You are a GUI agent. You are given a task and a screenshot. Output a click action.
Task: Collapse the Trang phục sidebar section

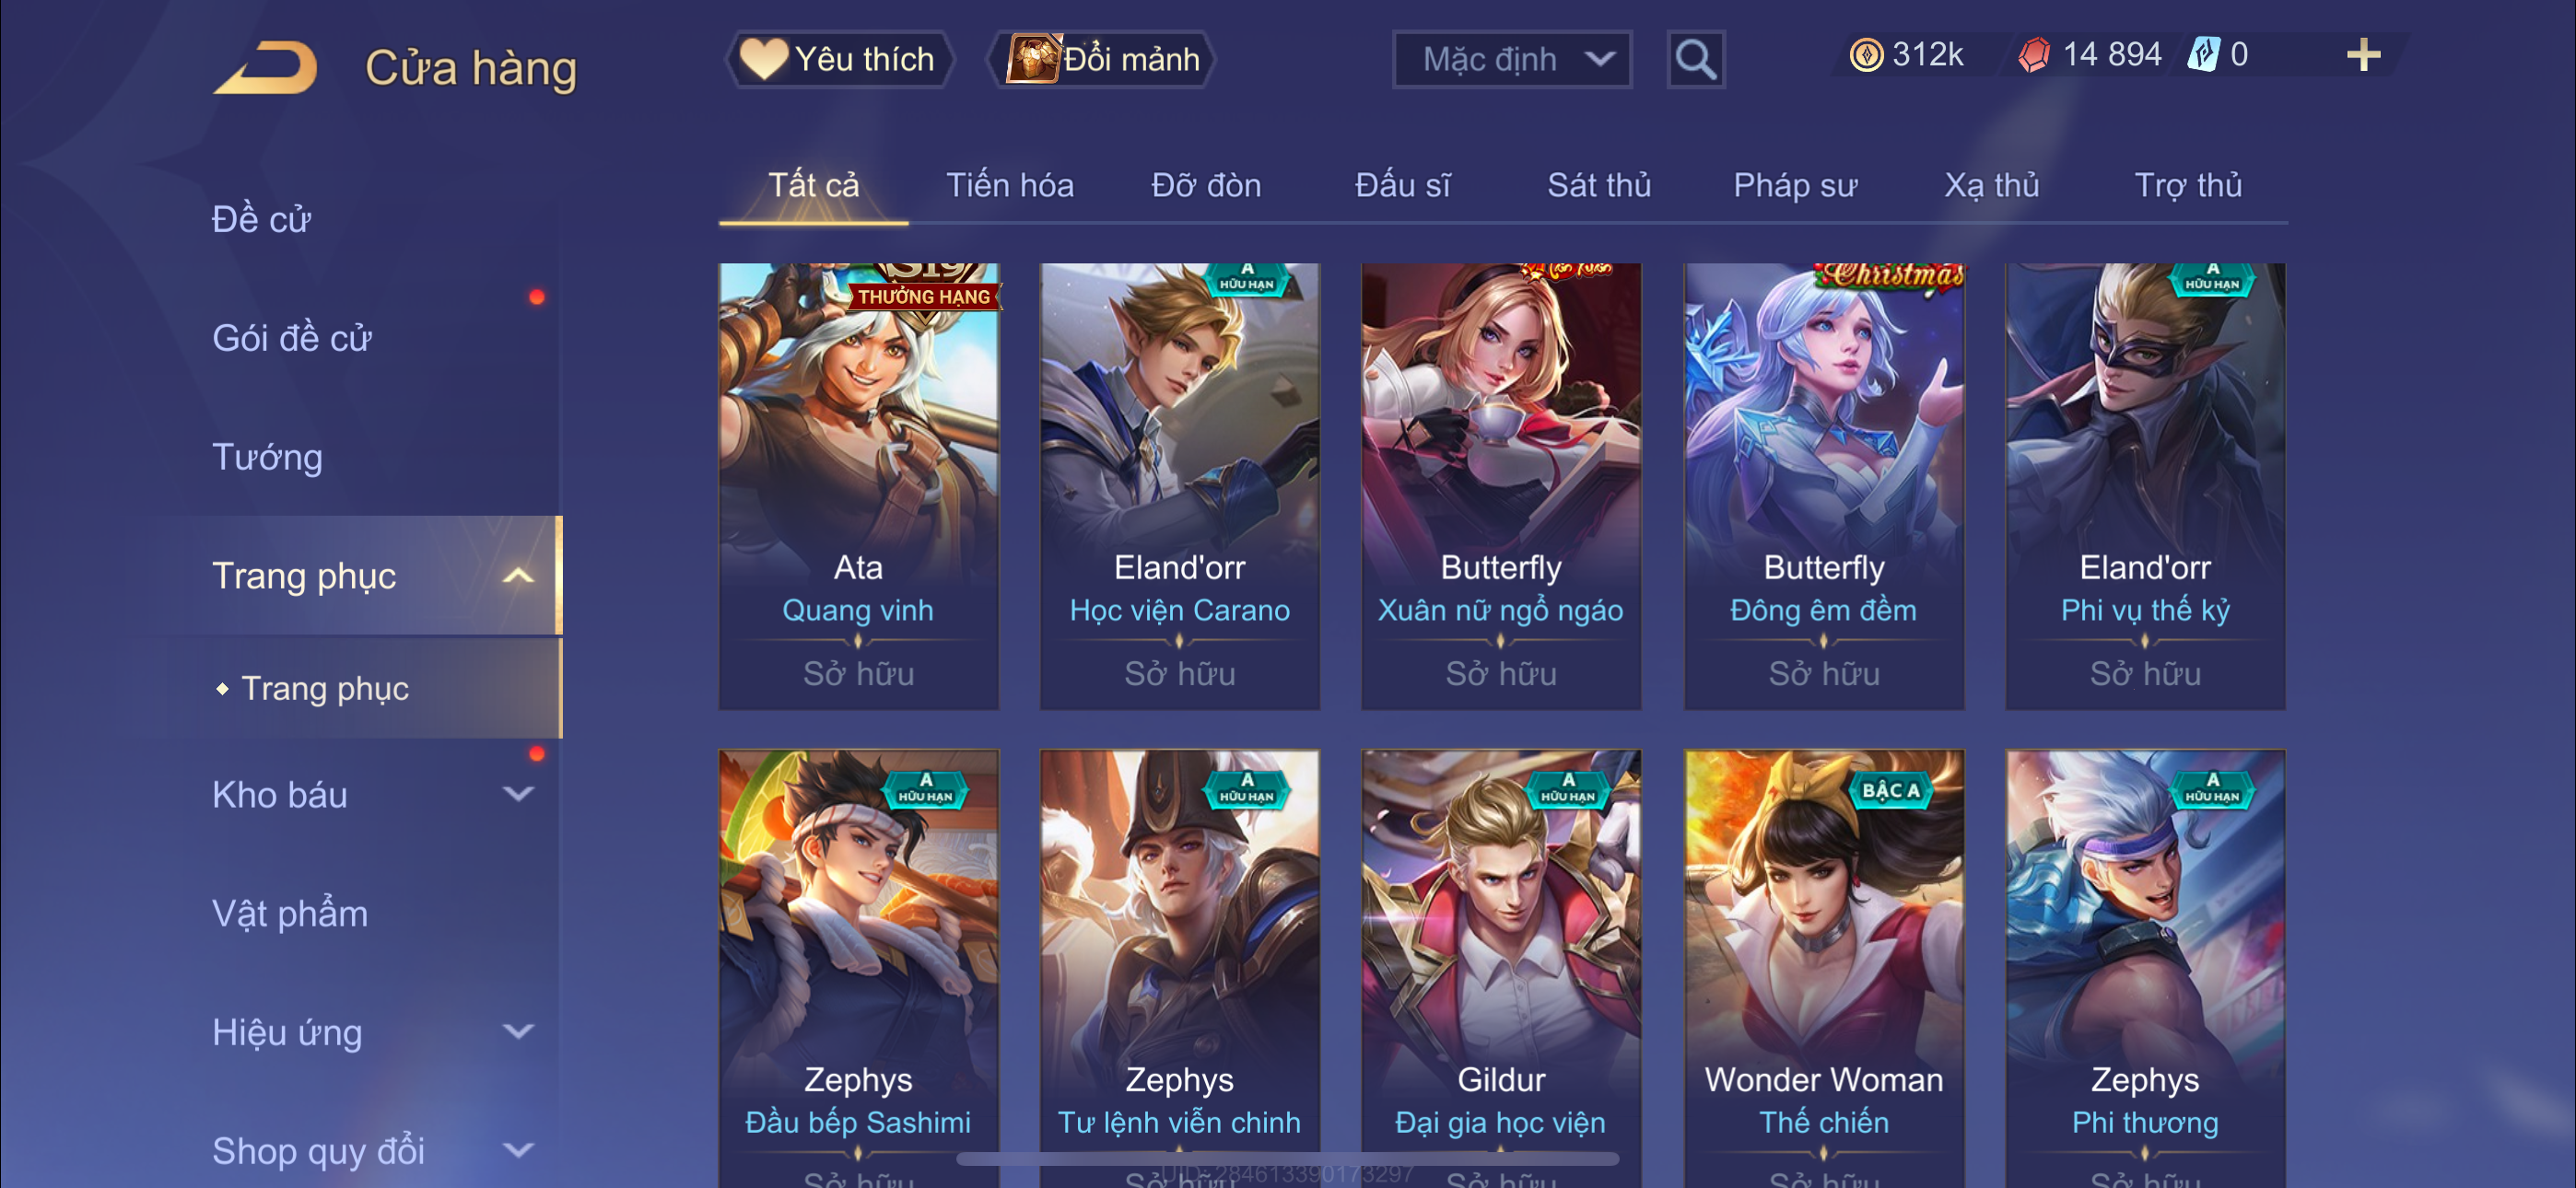tap(517, 576)
